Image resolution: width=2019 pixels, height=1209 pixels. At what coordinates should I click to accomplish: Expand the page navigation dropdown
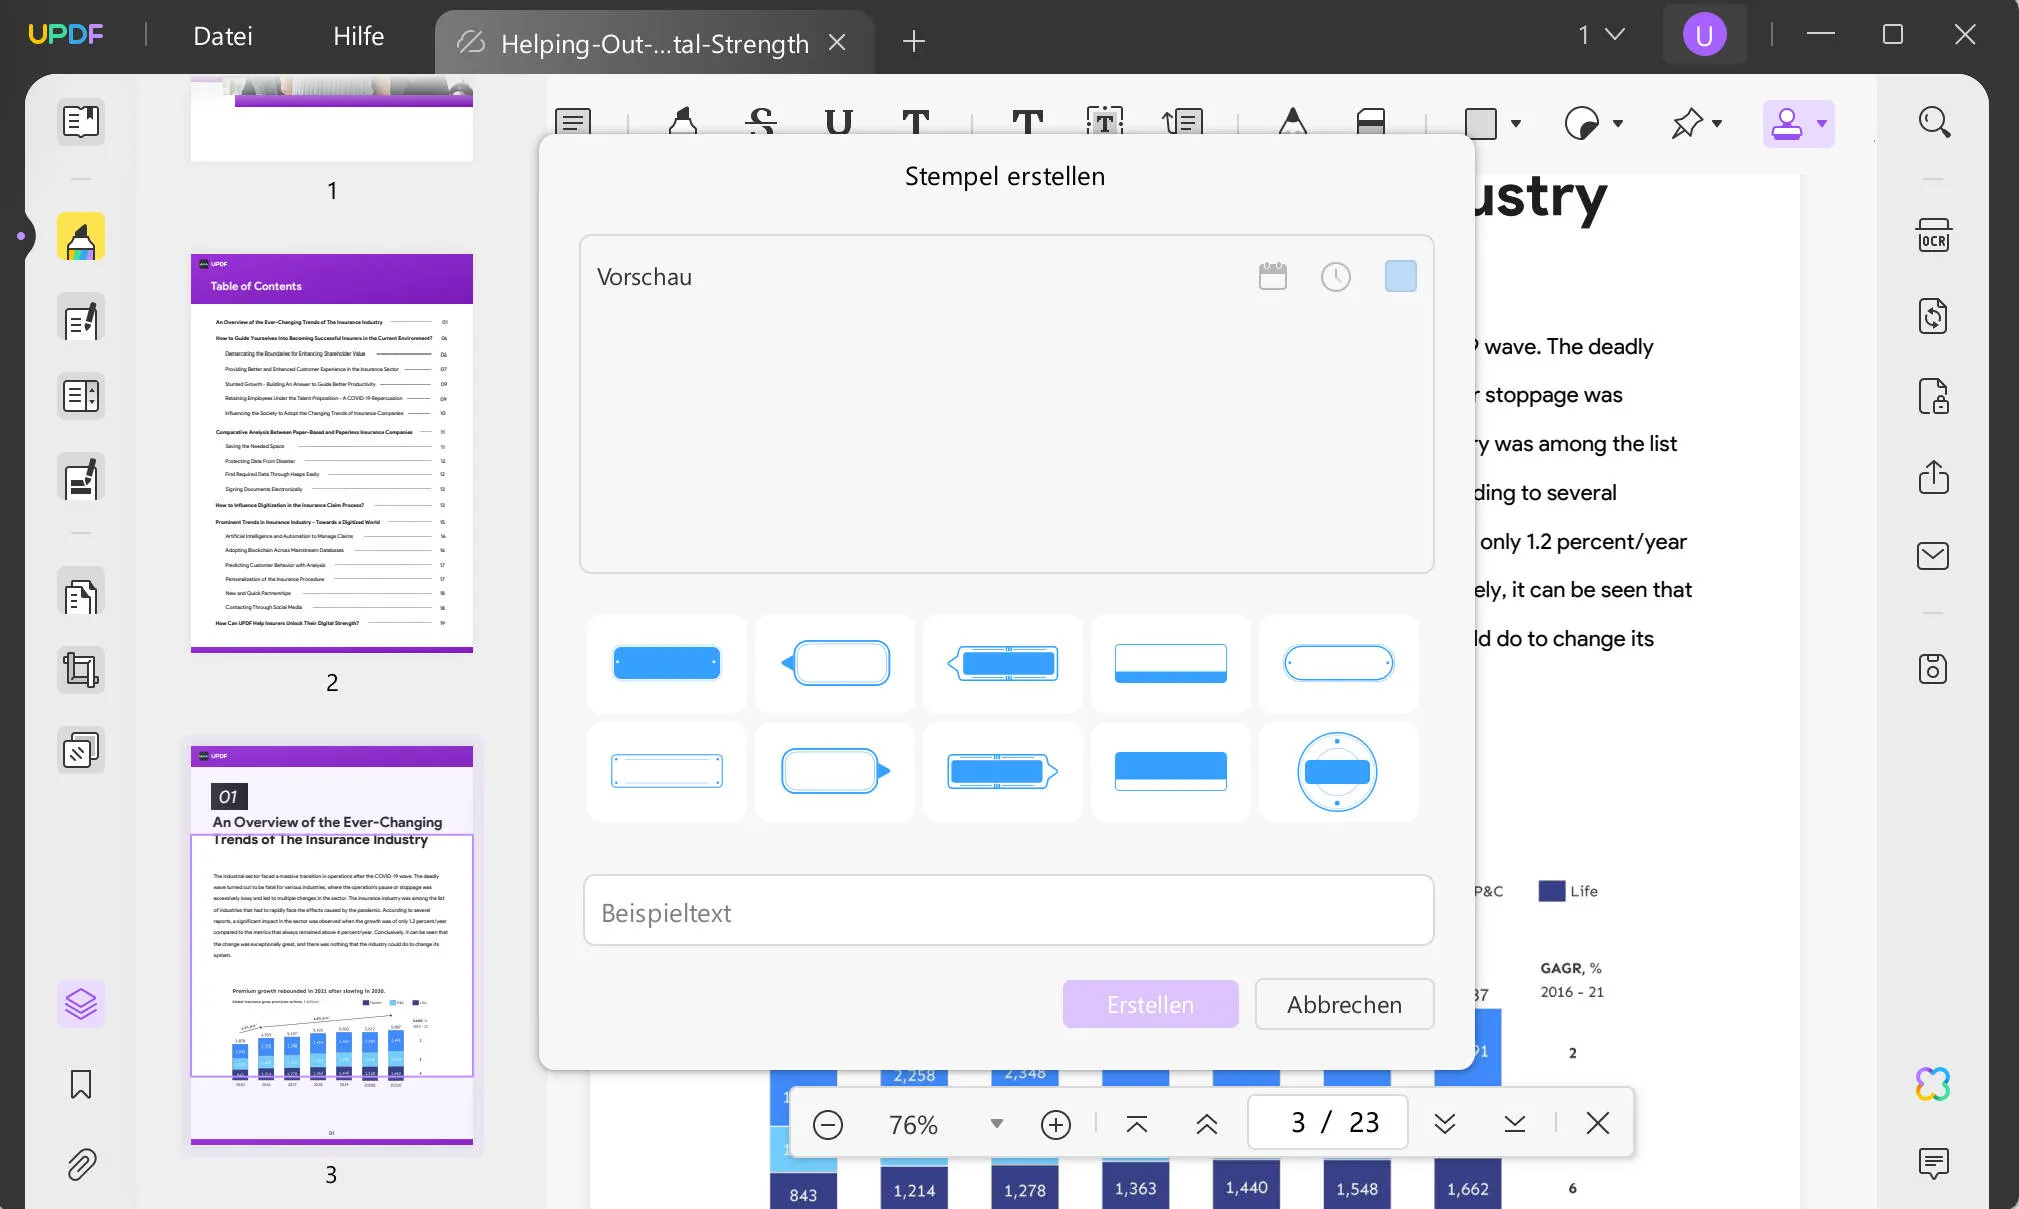tap(1596, 36)
